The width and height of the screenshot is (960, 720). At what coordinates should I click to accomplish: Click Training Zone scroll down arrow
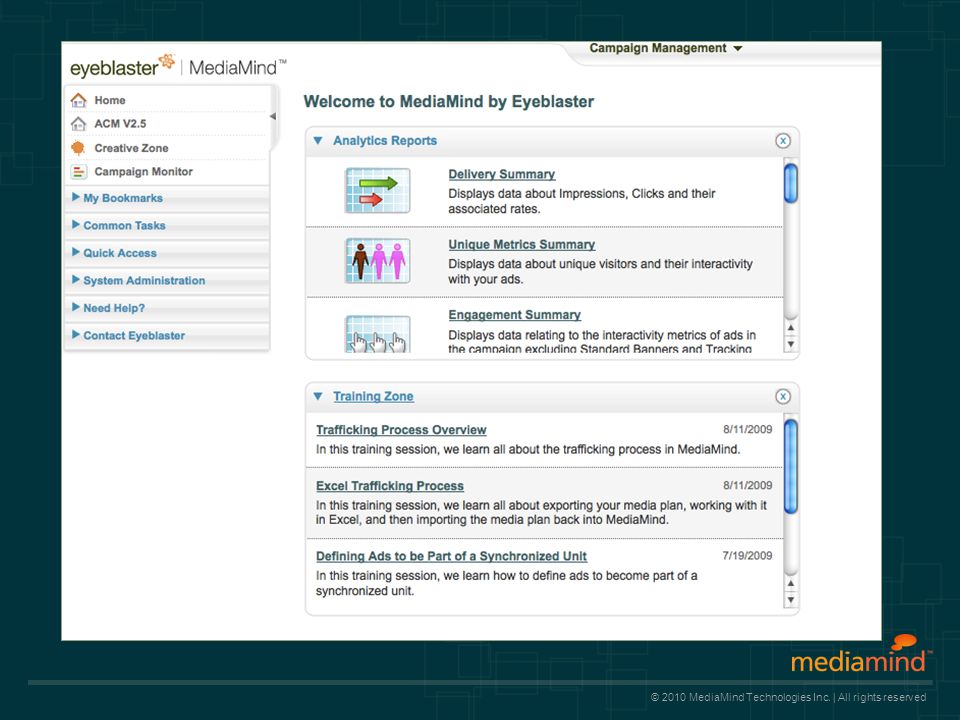point(790,600)
